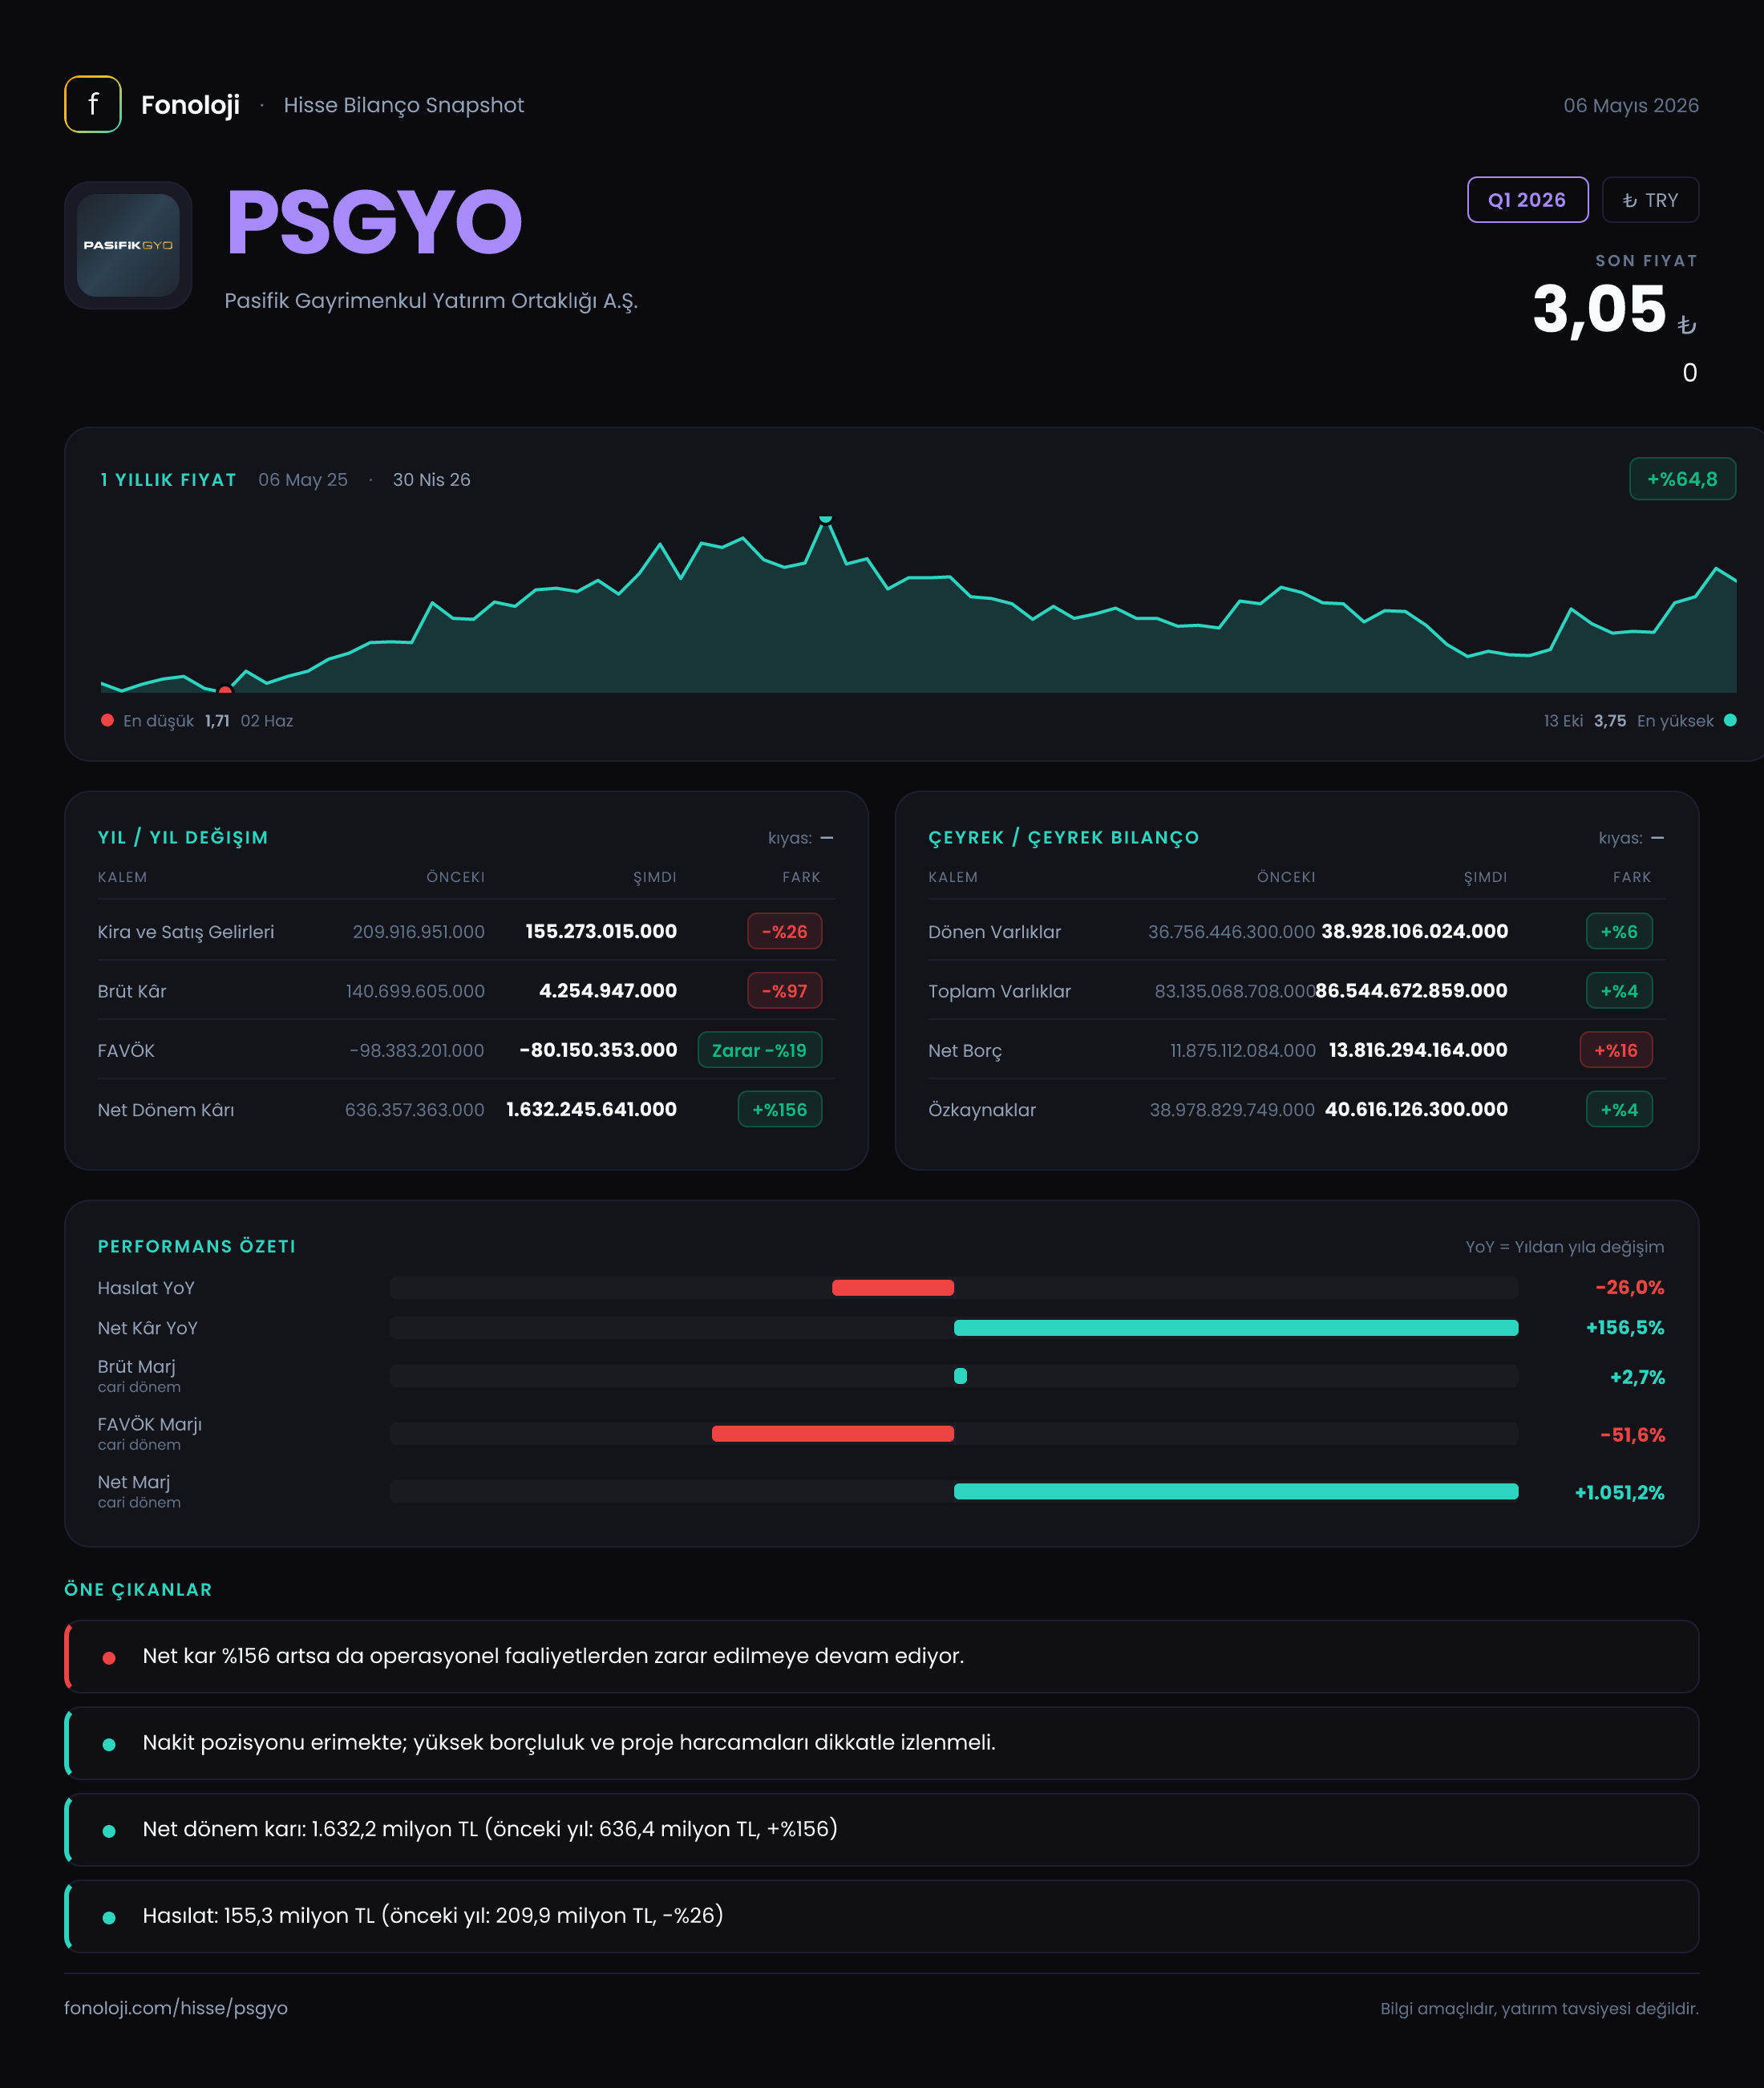Click value 13.816.294.164.000 Net Borç
The width and height of the screenshot is (1764, 2088).
[x=1418, y=1050]
